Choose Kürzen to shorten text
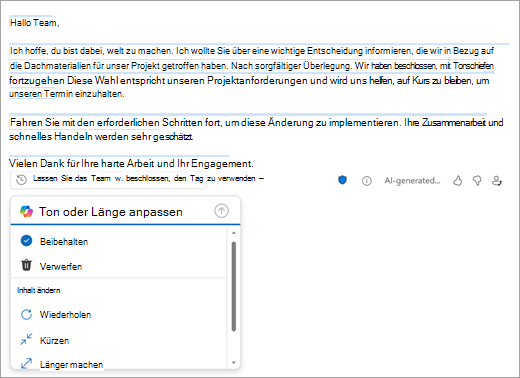Screen dimensions: 520x378 119,340
